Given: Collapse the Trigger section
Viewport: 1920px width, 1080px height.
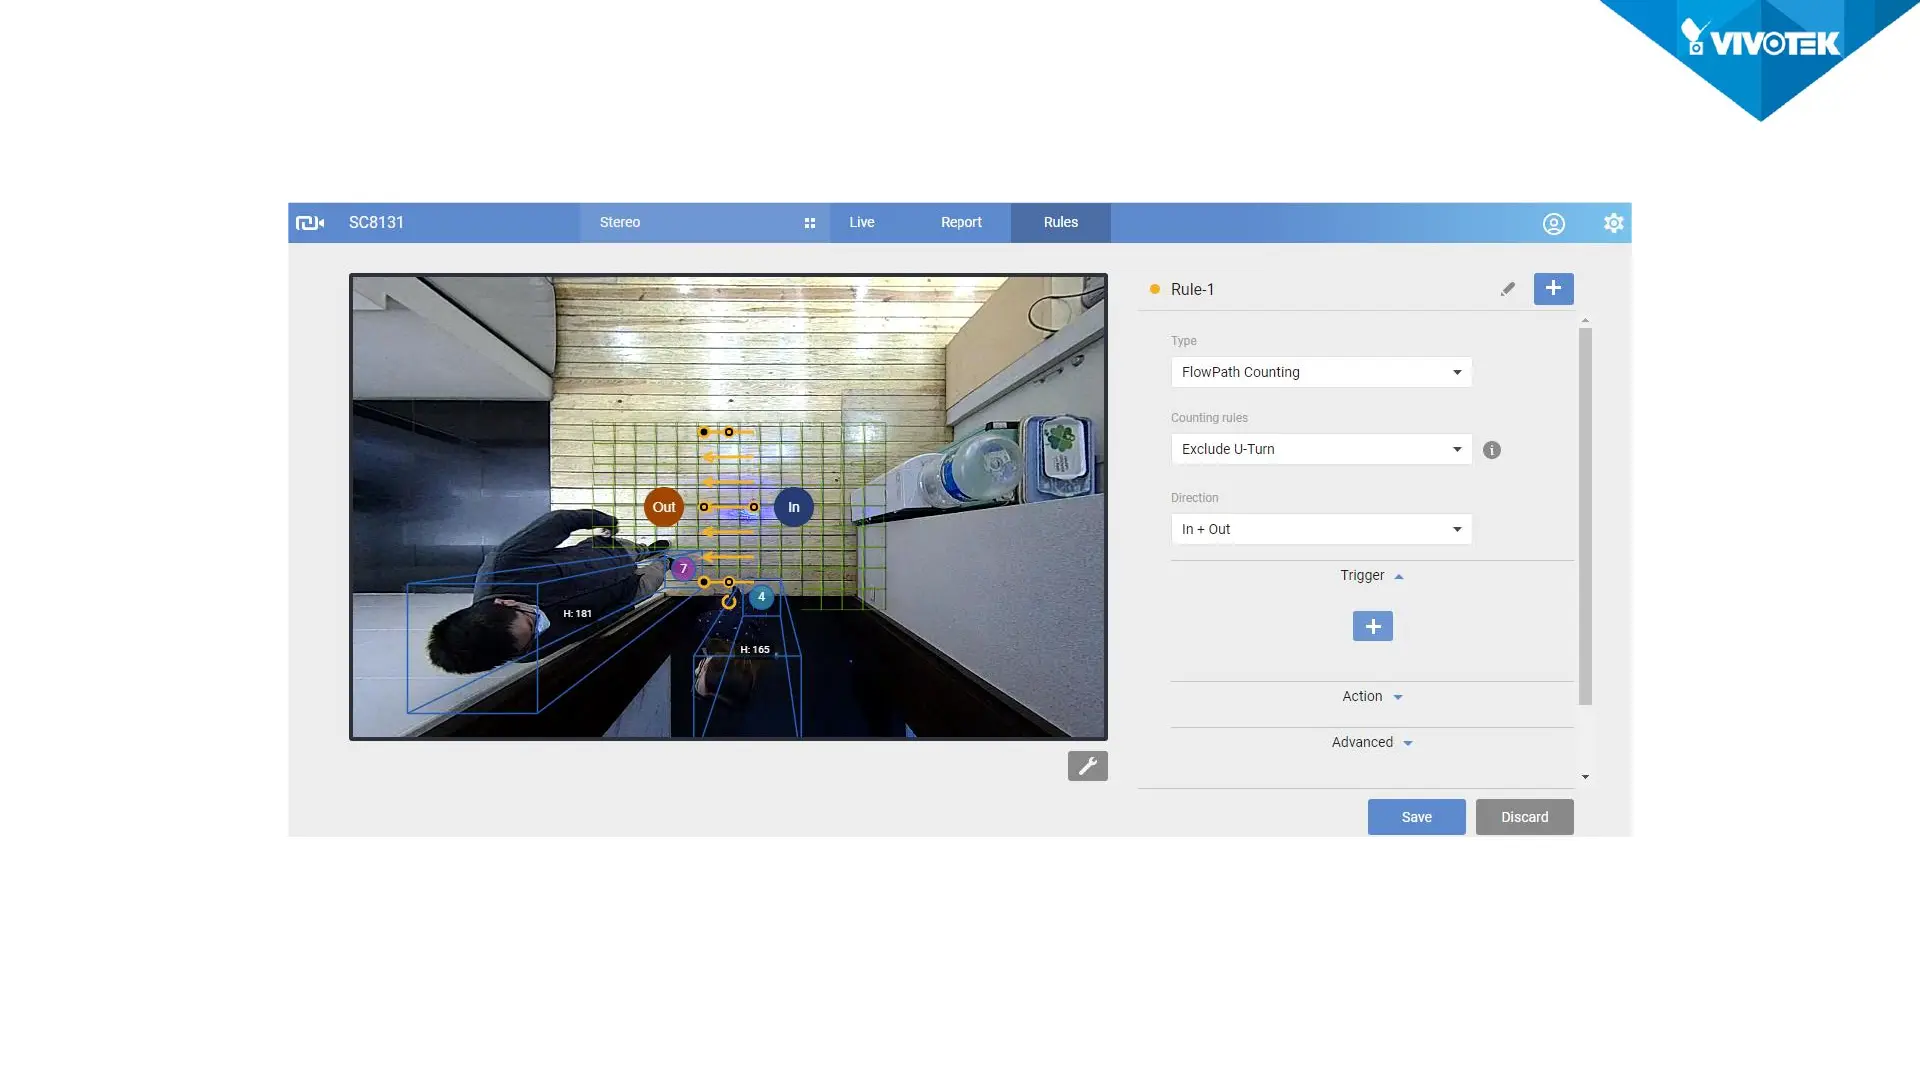Looking at the screenshot, I should pos(1371,576).
